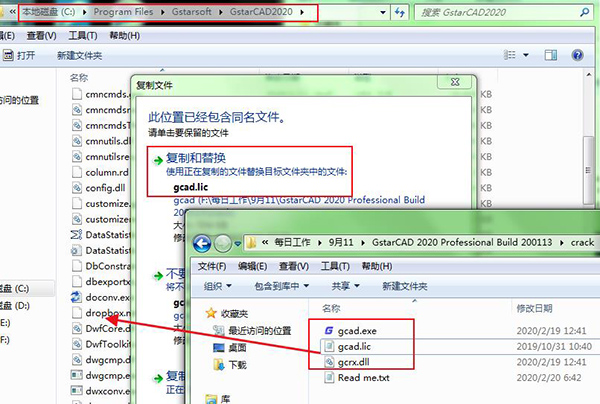This screenshot has width=600, height=404.
Task: Click 新建文件夹 in the back window toolbar
Action: pos(80,55)
